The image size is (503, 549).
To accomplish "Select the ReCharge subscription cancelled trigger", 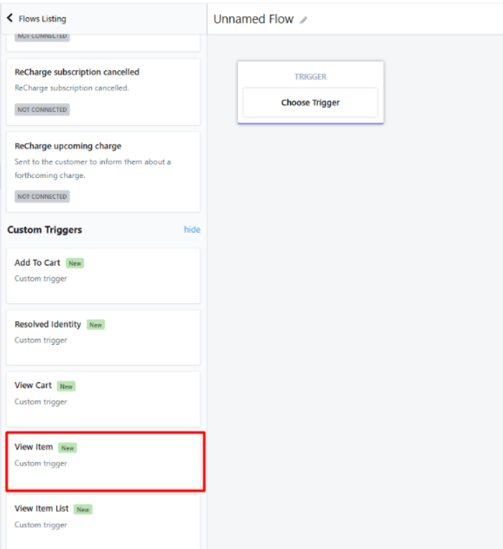I will click(x=104, y=92).
